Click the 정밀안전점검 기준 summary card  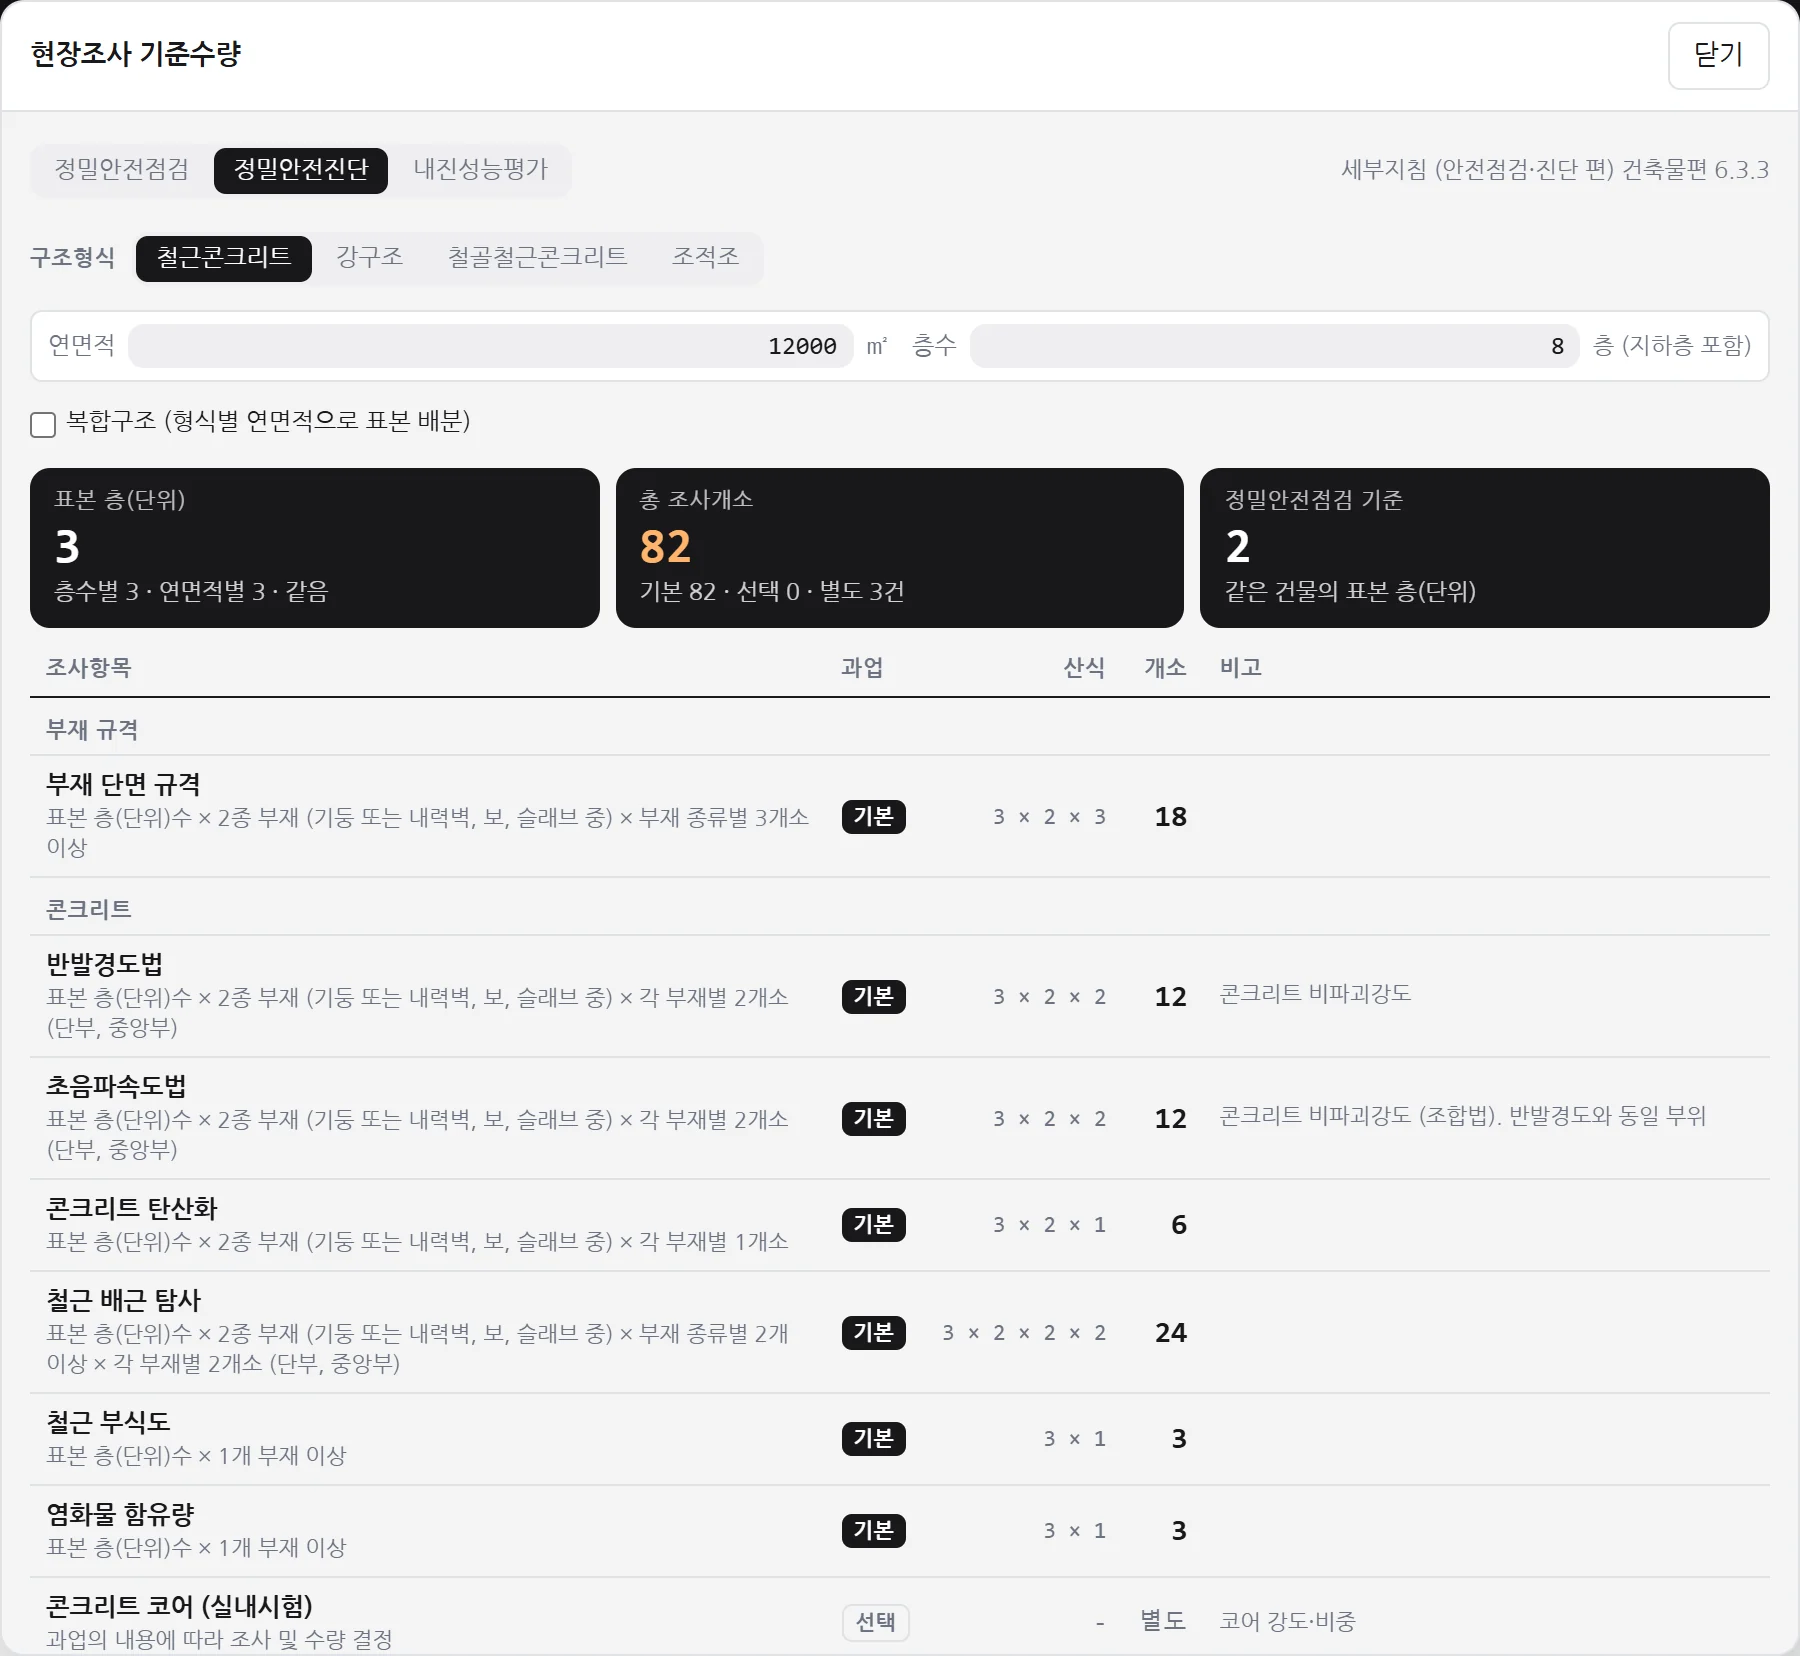pyautogui.click(x=1485, y=548)
